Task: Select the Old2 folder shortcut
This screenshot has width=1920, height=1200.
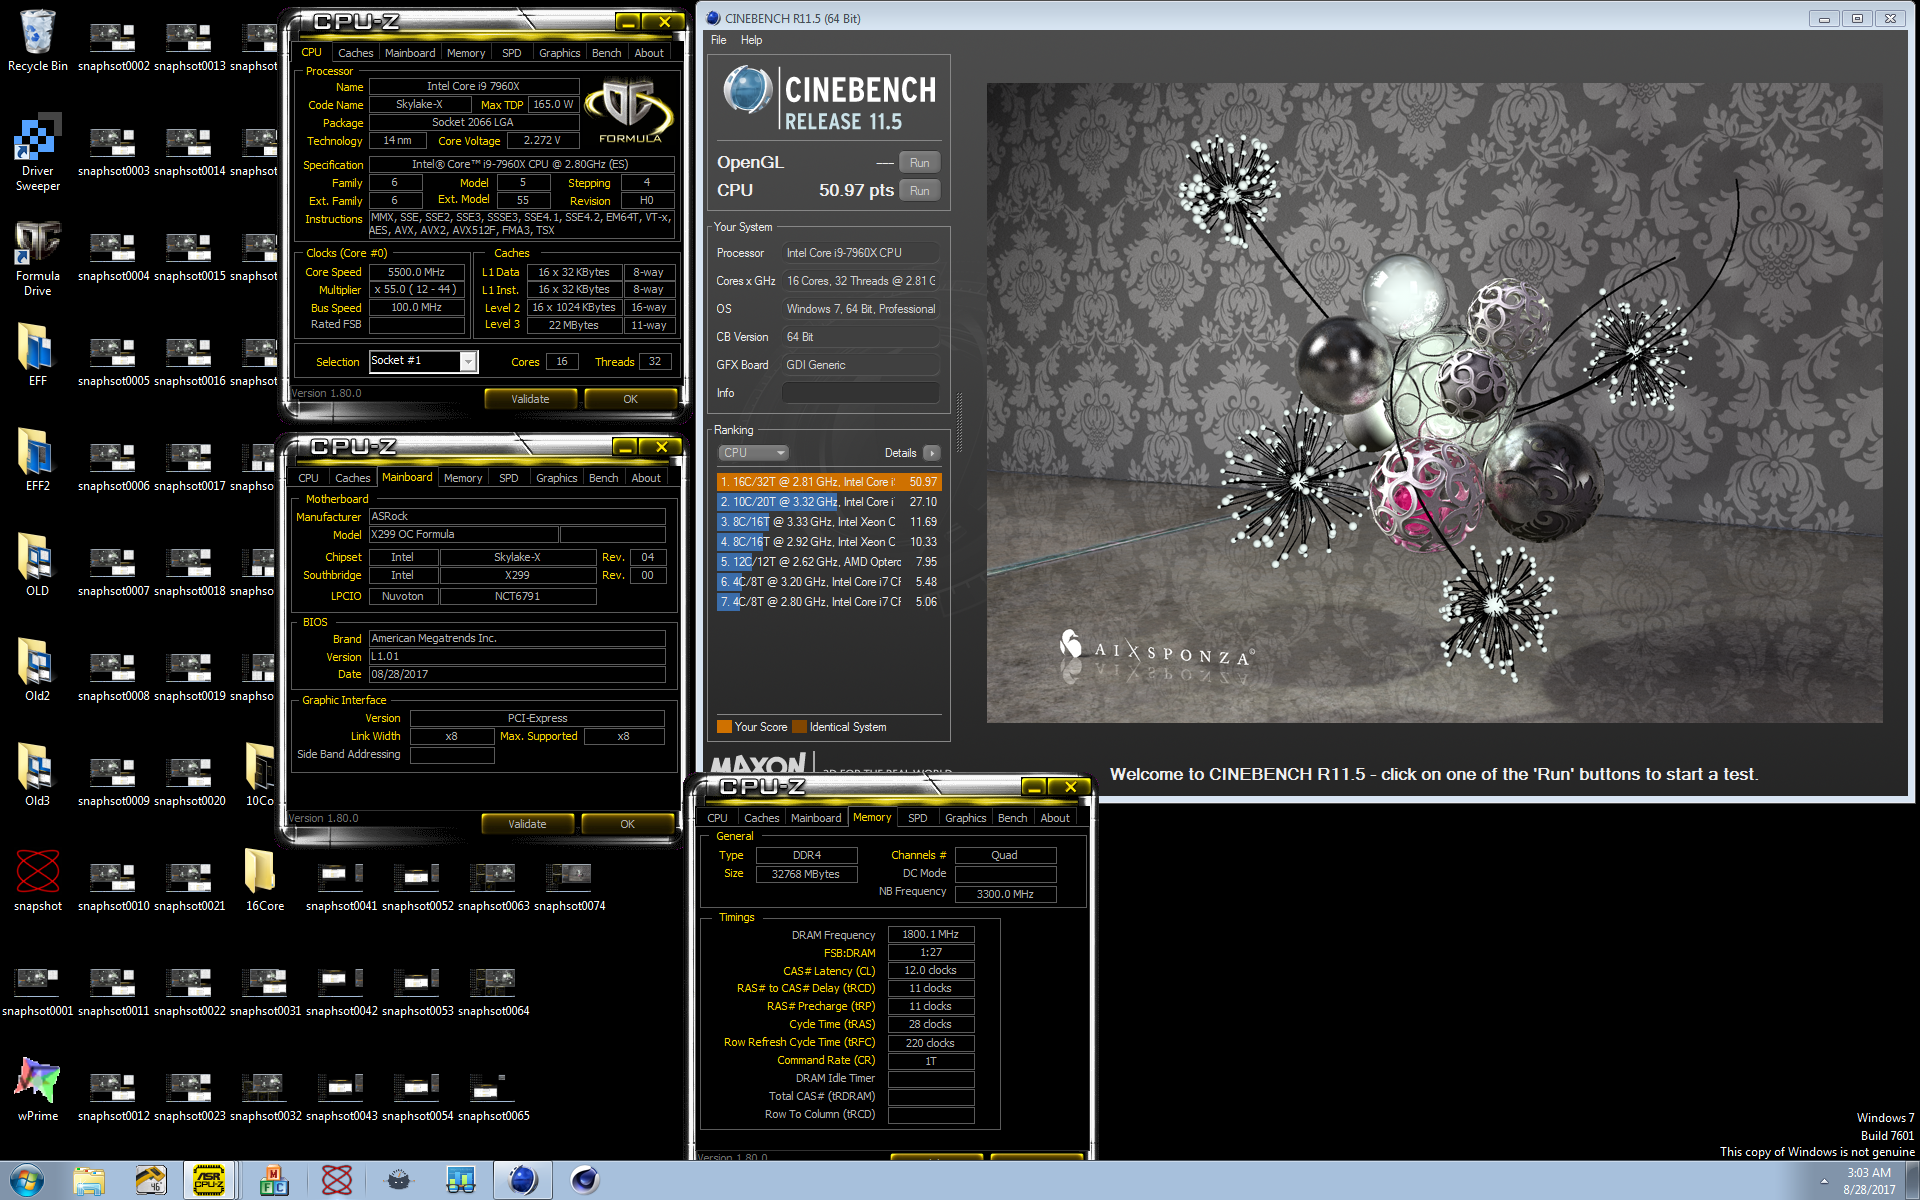Action: tap(37, 670)
